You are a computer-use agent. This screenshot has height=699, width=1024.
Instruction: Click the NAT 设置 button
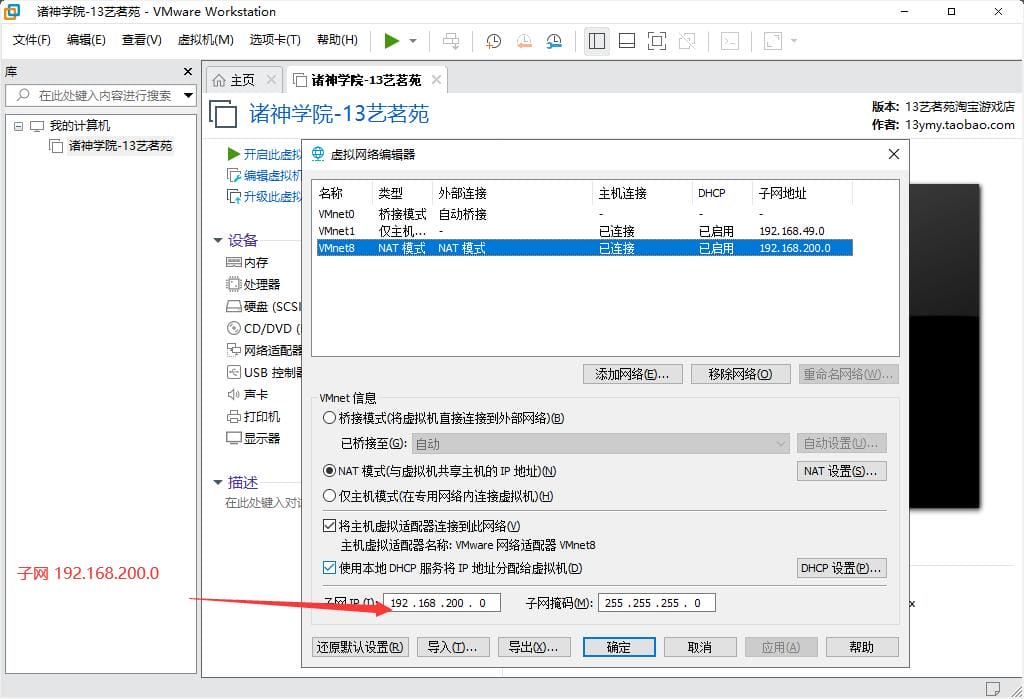[841, 471]
